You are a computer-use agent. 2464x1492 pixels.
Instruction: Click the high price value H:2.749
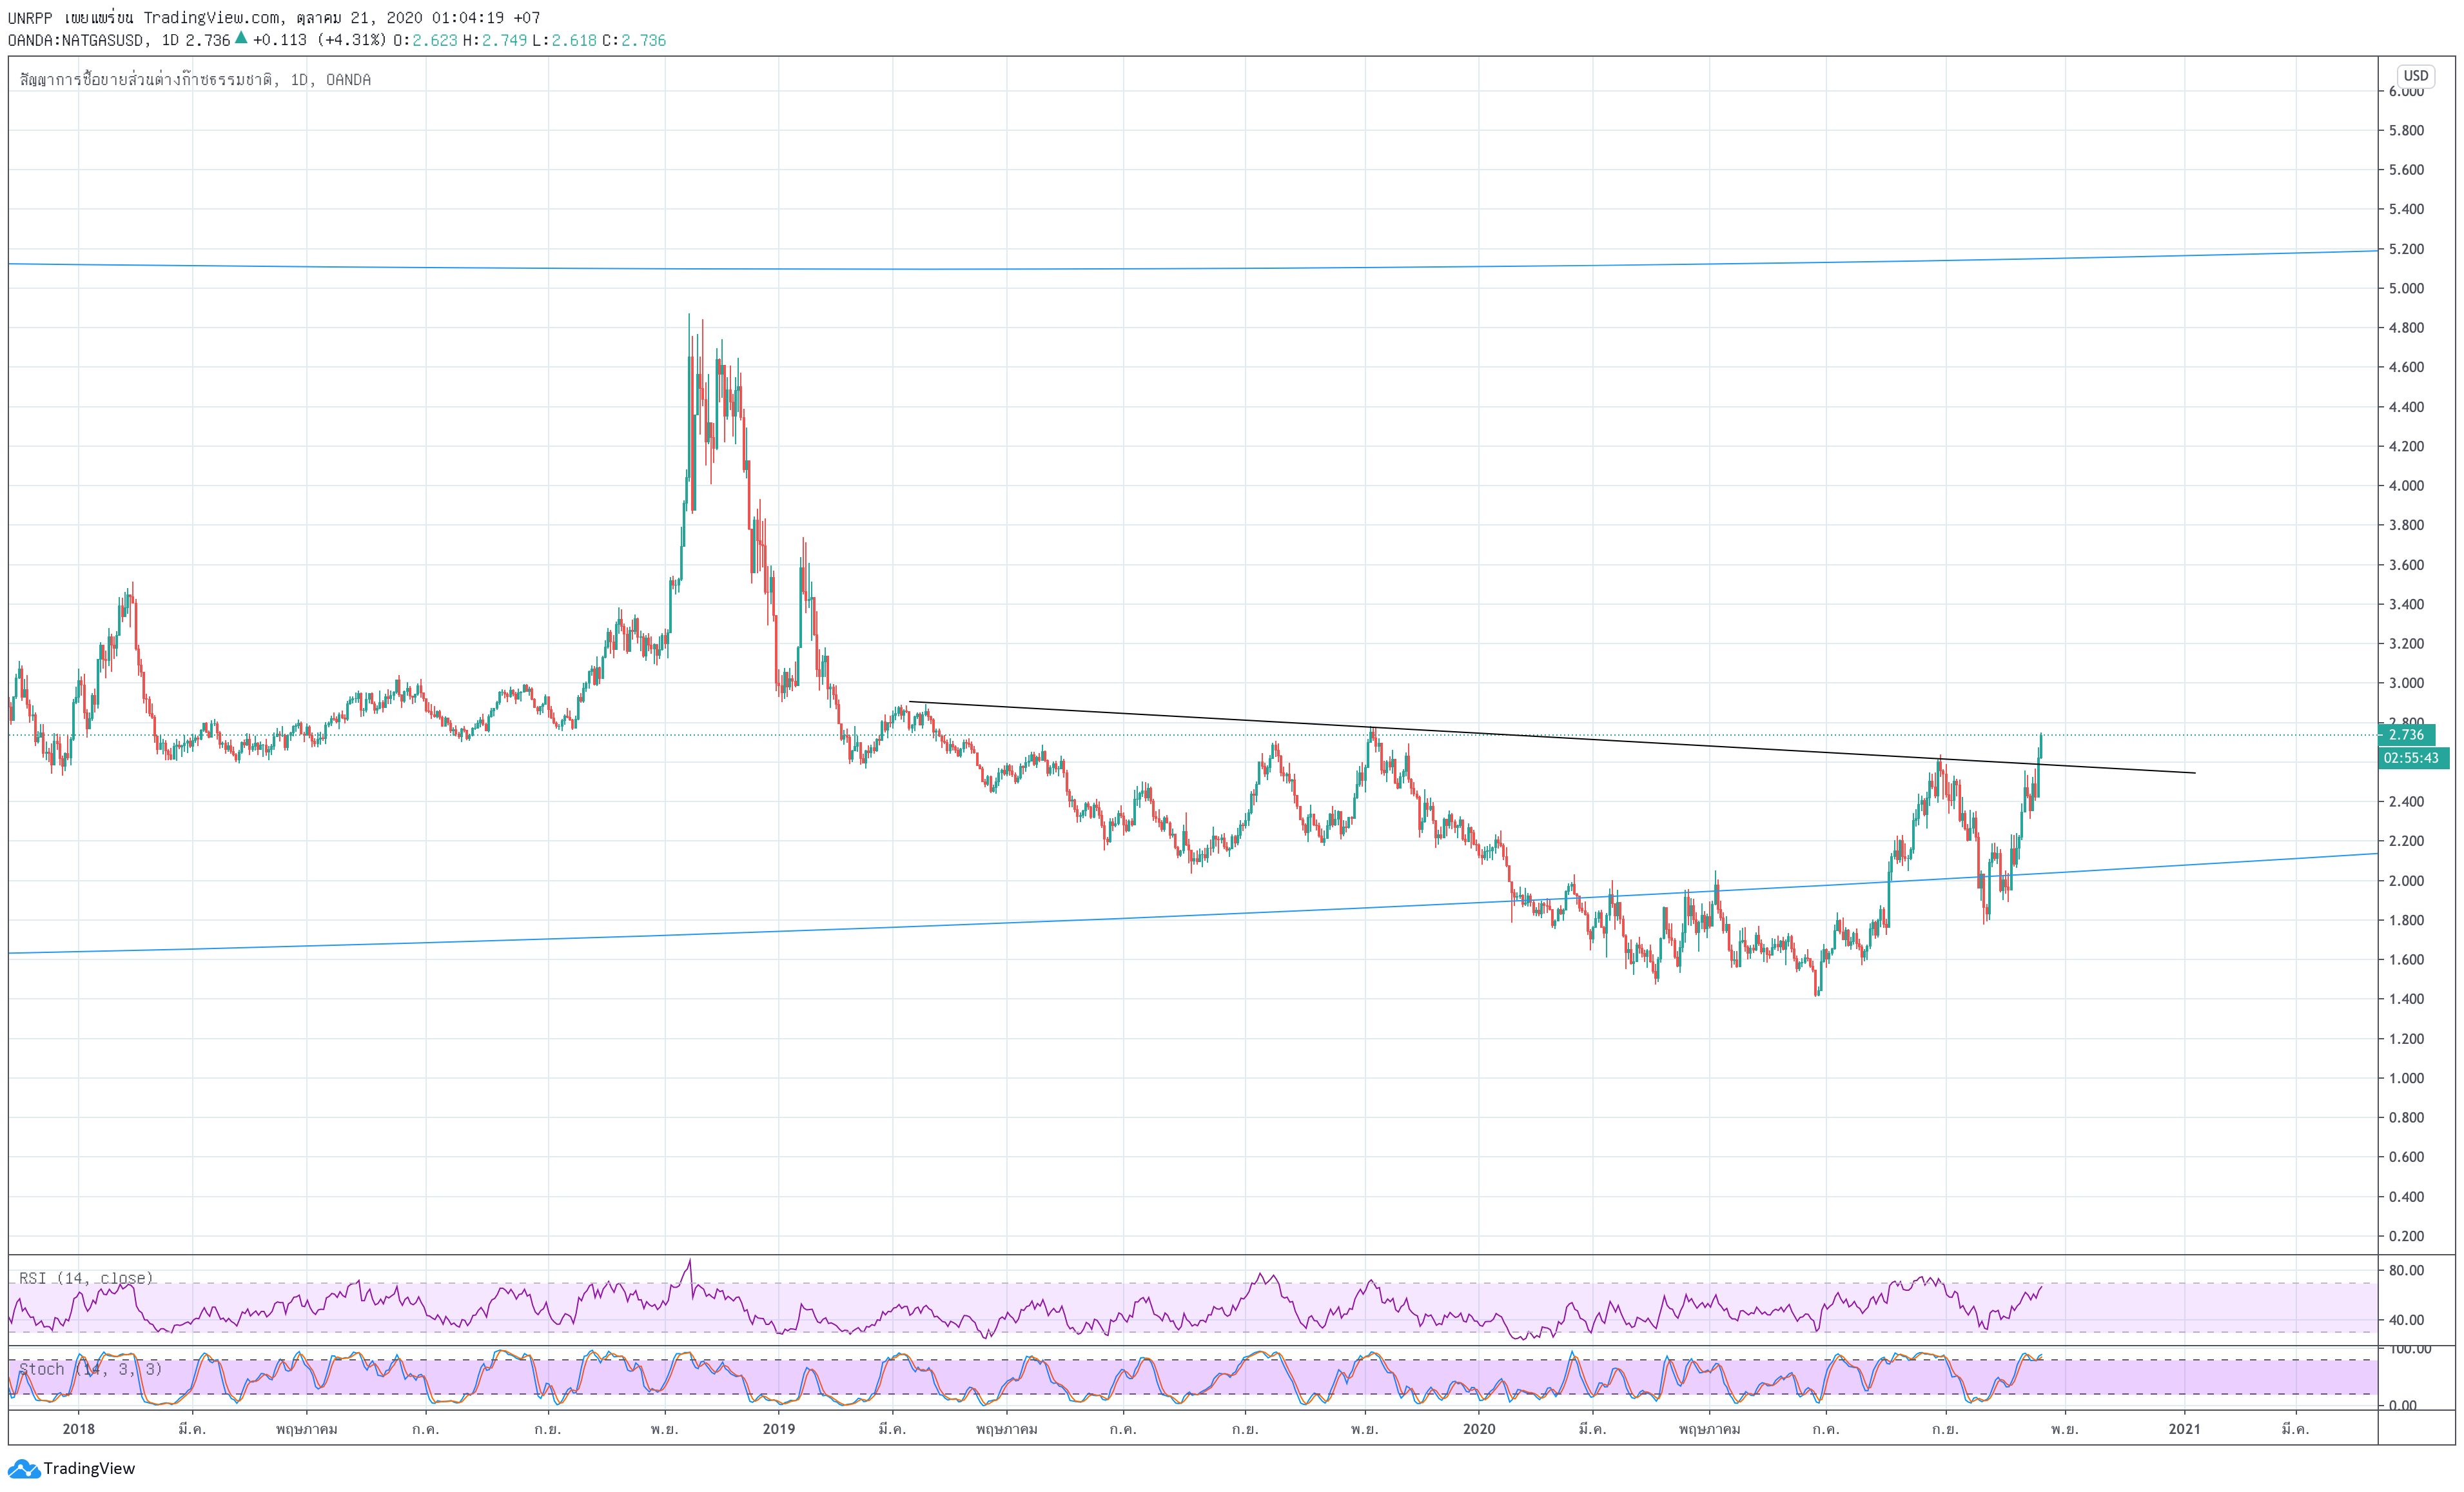pyautogui.click(x=494, y=40)
